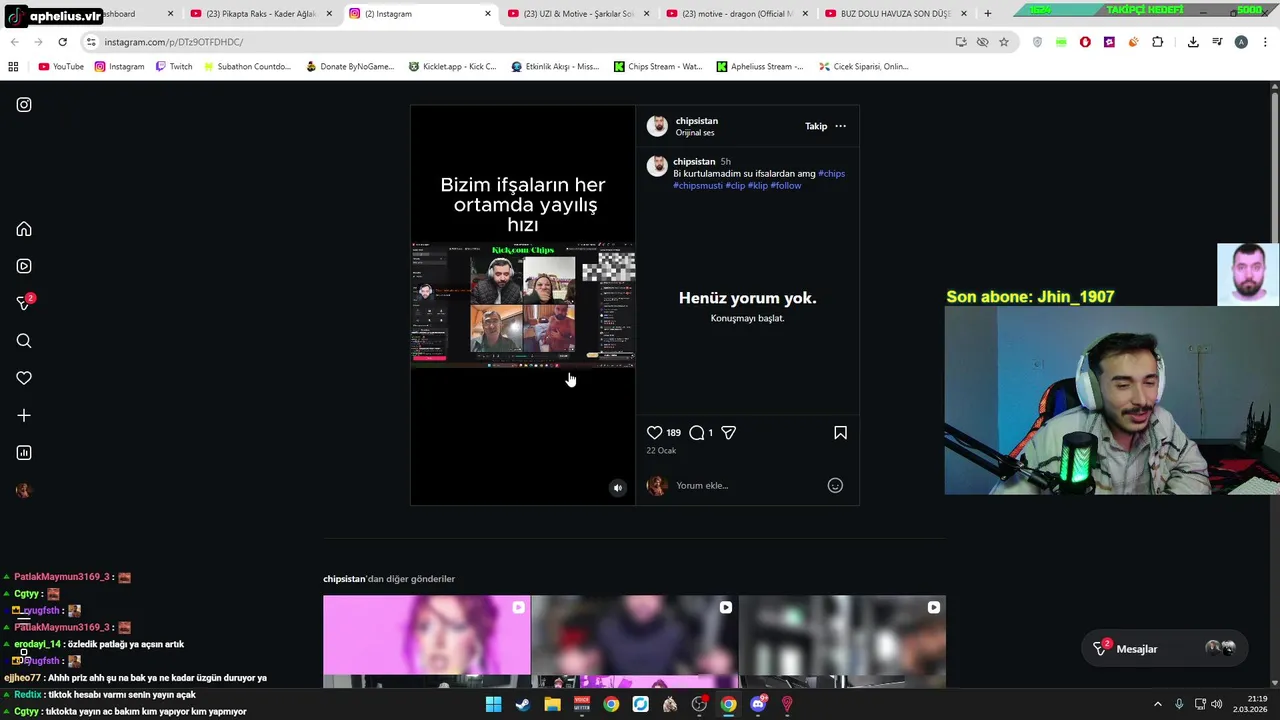Open the YouTube bookmark
The height and width of the screenshot is (720, 1280).
coord(61,67)
